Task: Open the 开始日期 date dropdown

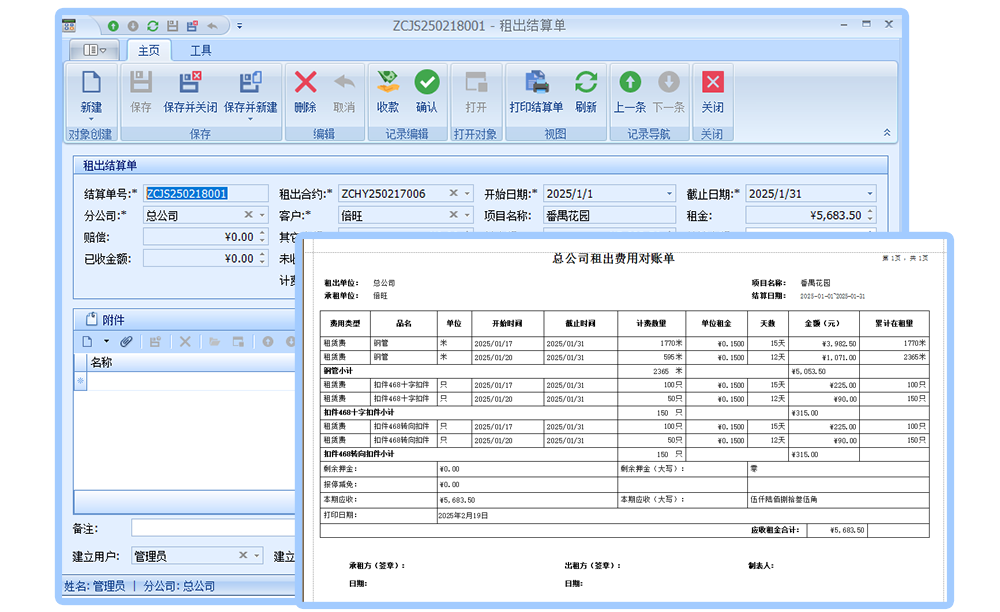Action: [x=669, y=194]
